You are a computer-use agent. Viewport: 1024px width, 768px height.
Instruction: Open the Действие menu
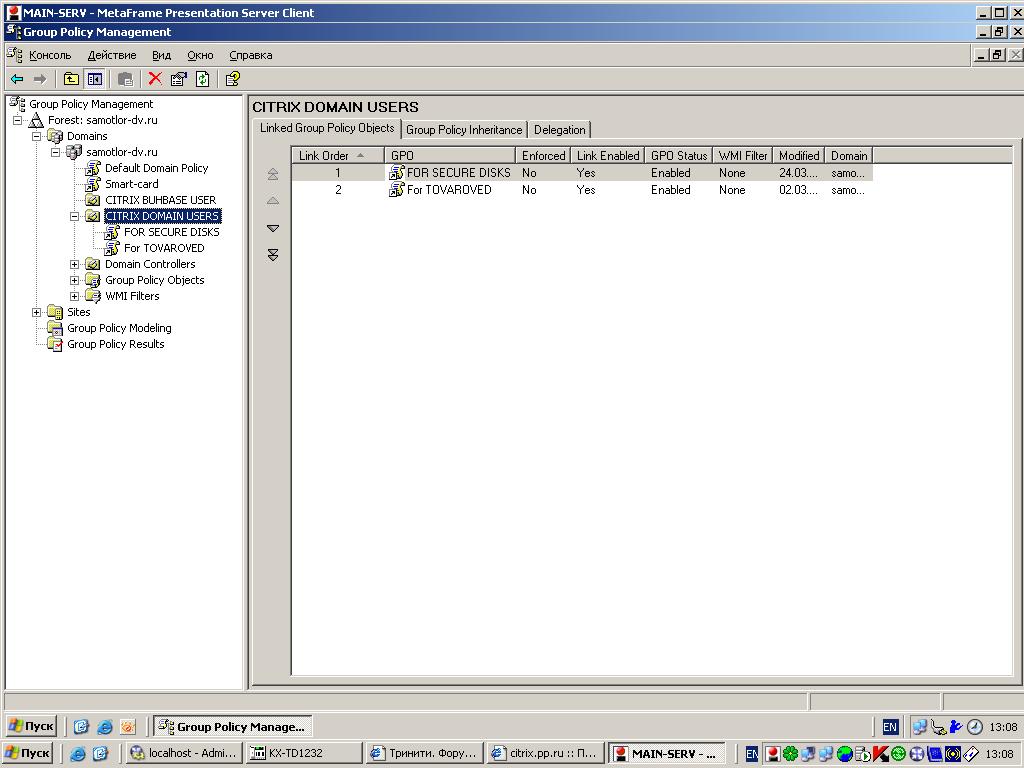pos(112,56)
